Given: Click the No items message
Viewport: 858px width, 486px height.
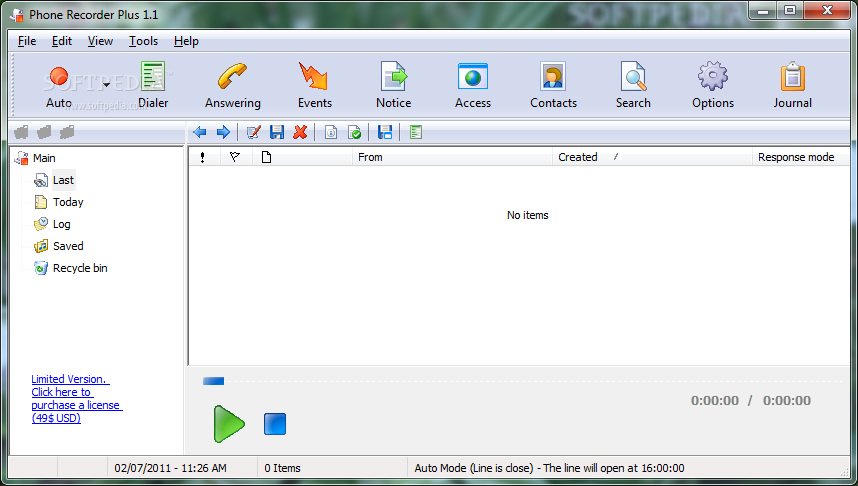Looking at the screenshot, I should 527,215.
